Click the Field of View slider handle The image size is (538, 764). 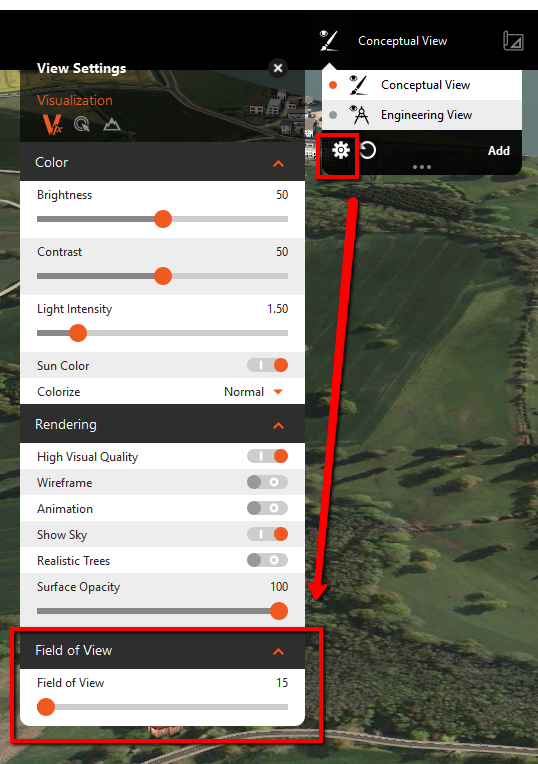(46, 707)
